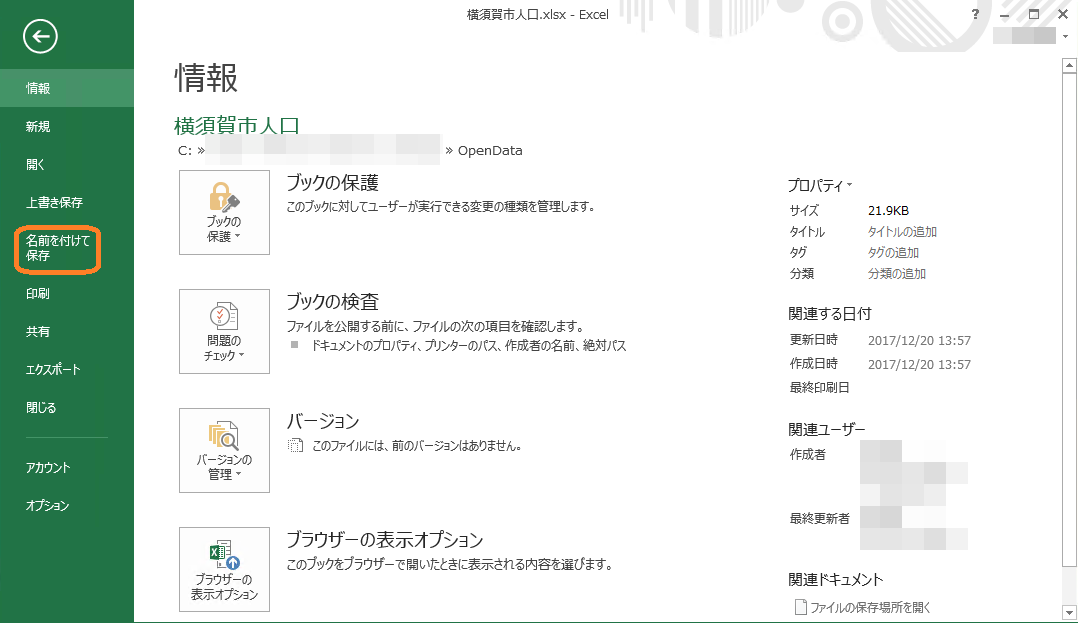This screenshot has height=623, width=1078.
Task: Select 印刷 in the left menu
Action: (38, 294)
